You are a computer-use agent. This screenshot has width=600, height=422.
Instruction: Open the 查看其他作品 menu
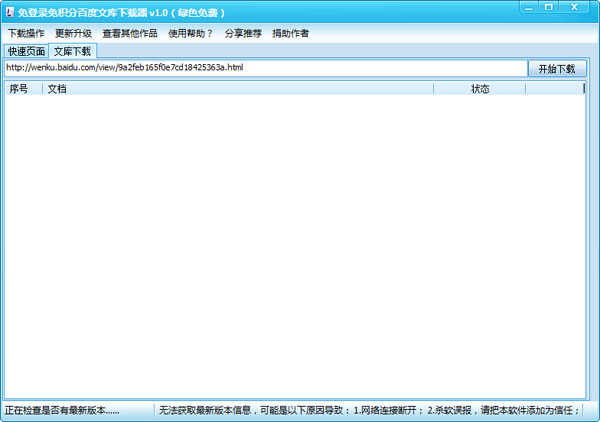[x=130, y=33]
